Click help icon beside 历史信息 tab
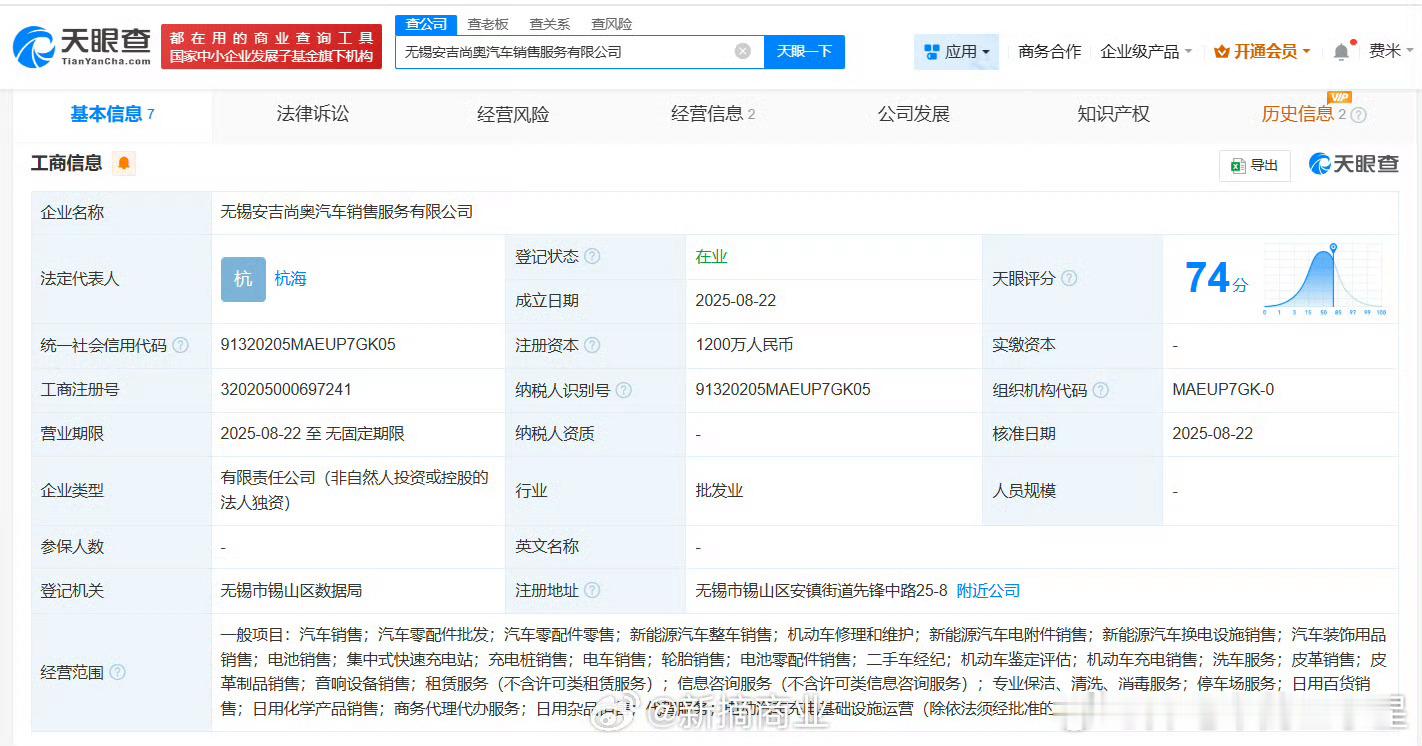1422x746 pixels. point(1358,115)
